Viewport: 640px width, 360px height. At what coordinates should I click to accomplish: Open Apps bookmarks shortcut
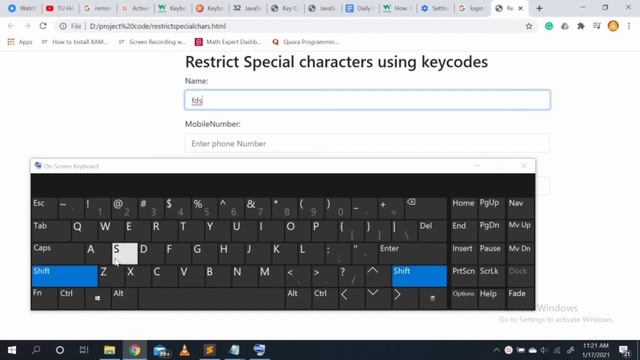point(20,42)
